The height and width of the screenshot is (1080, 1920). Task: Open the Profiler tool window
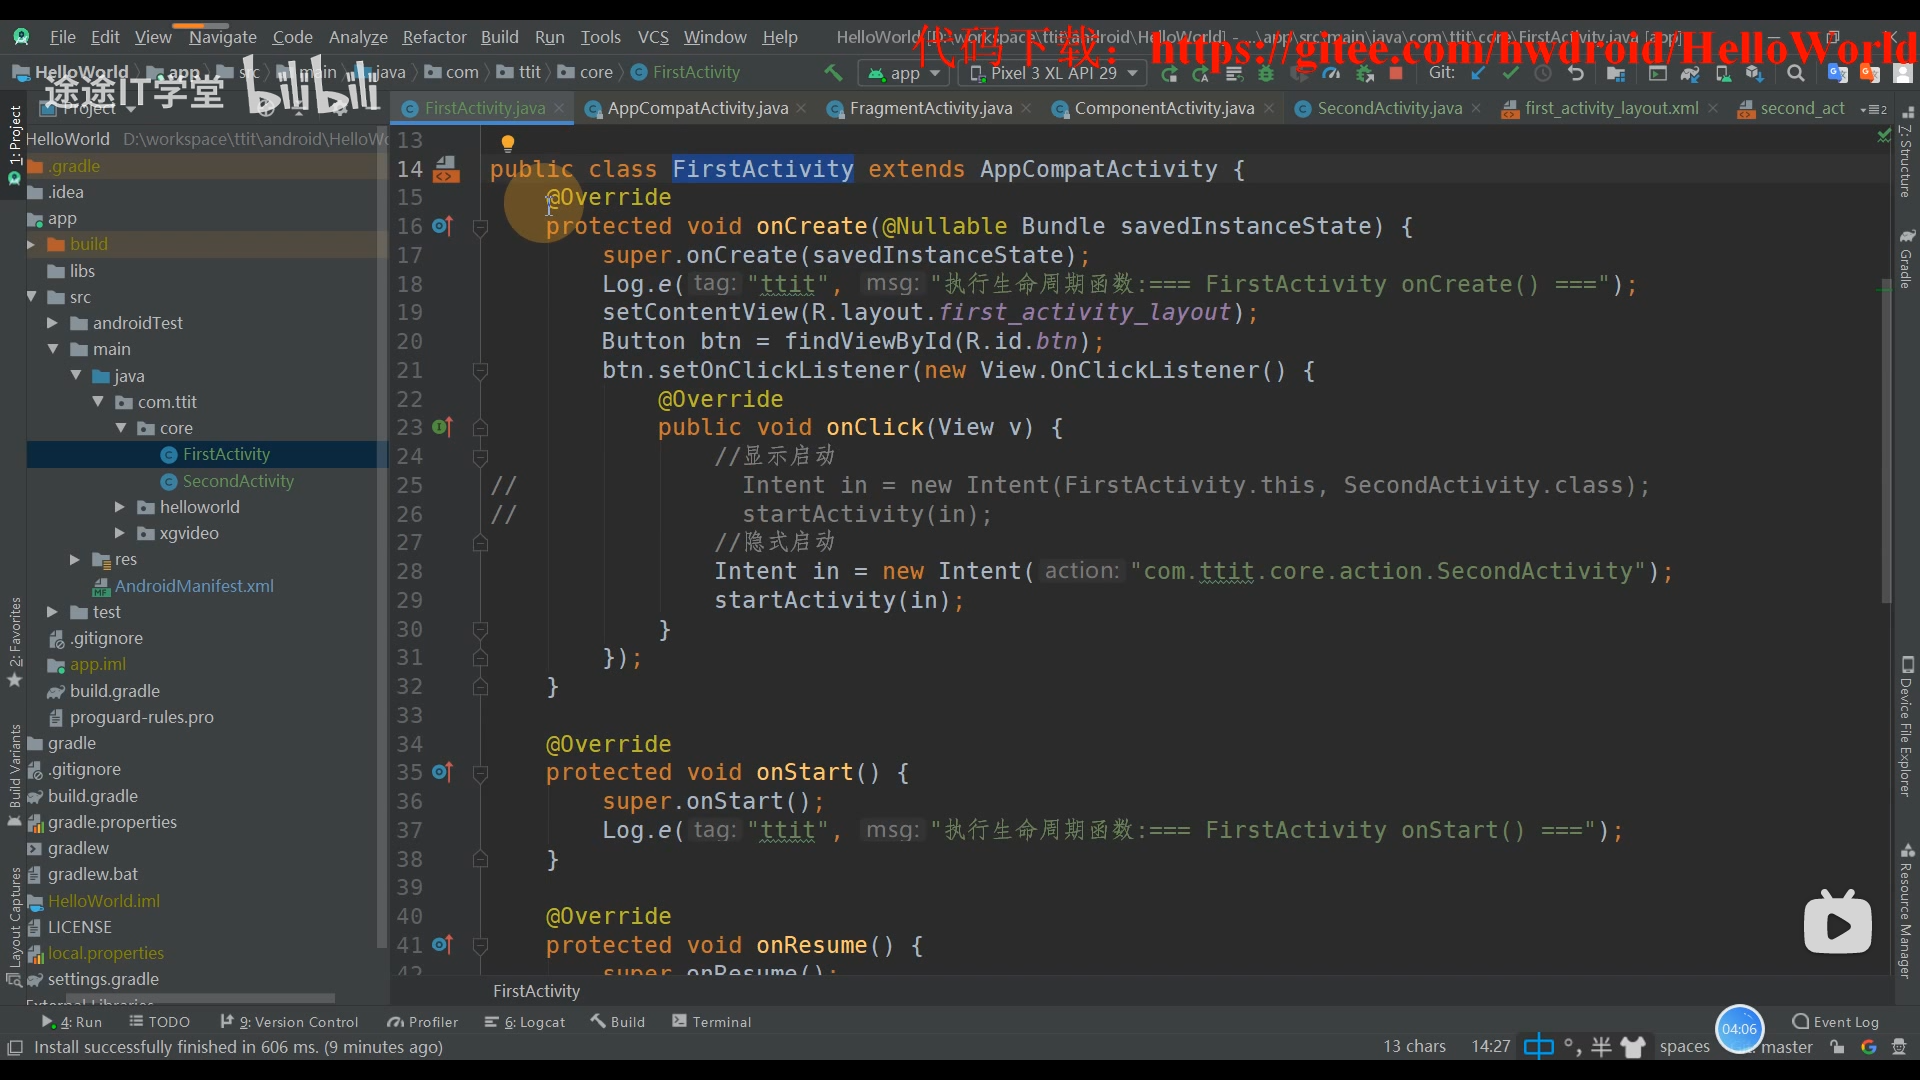423,1022
